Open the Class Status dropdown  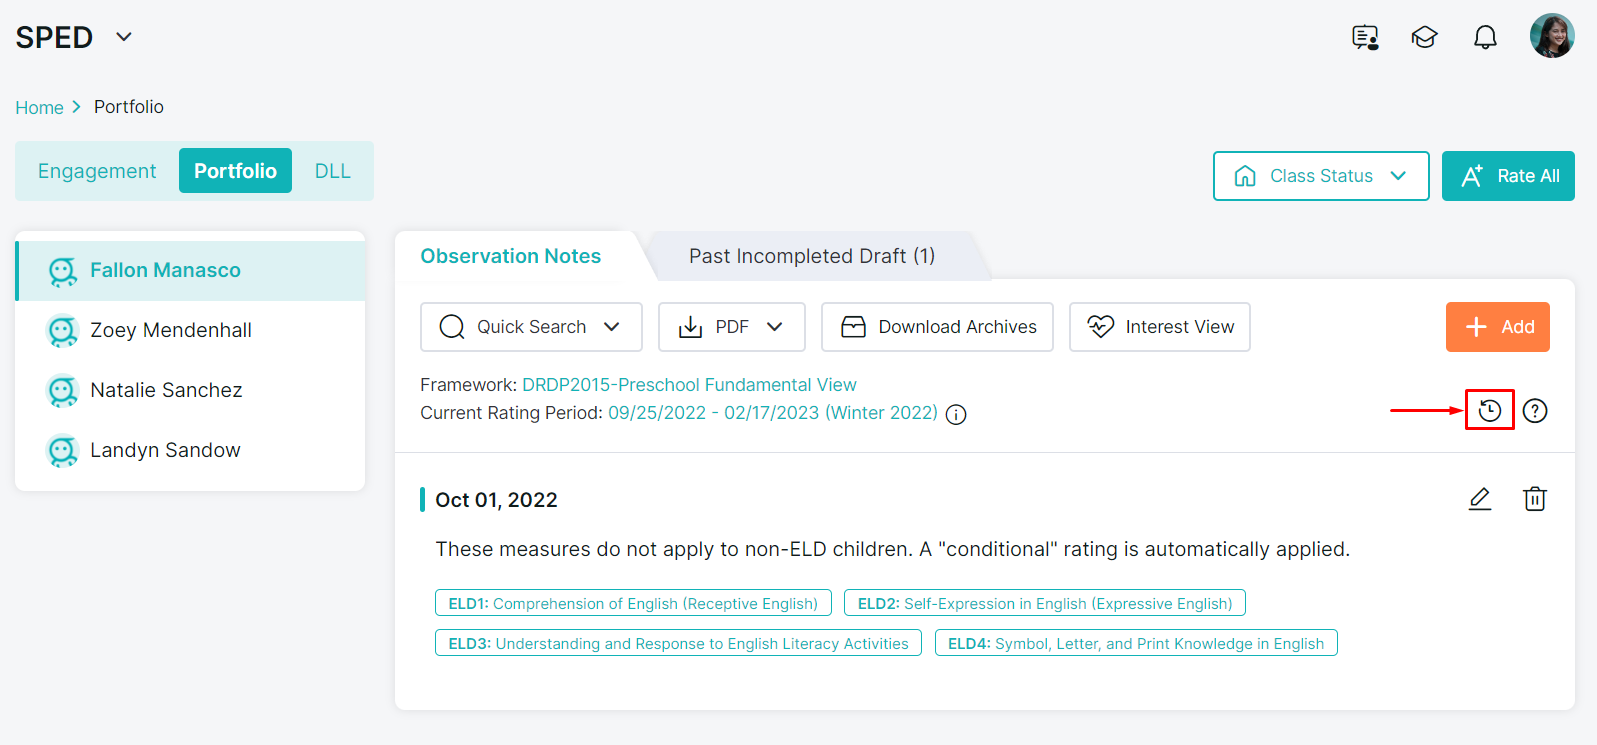pyautogui.click(x=1320, y=176)
